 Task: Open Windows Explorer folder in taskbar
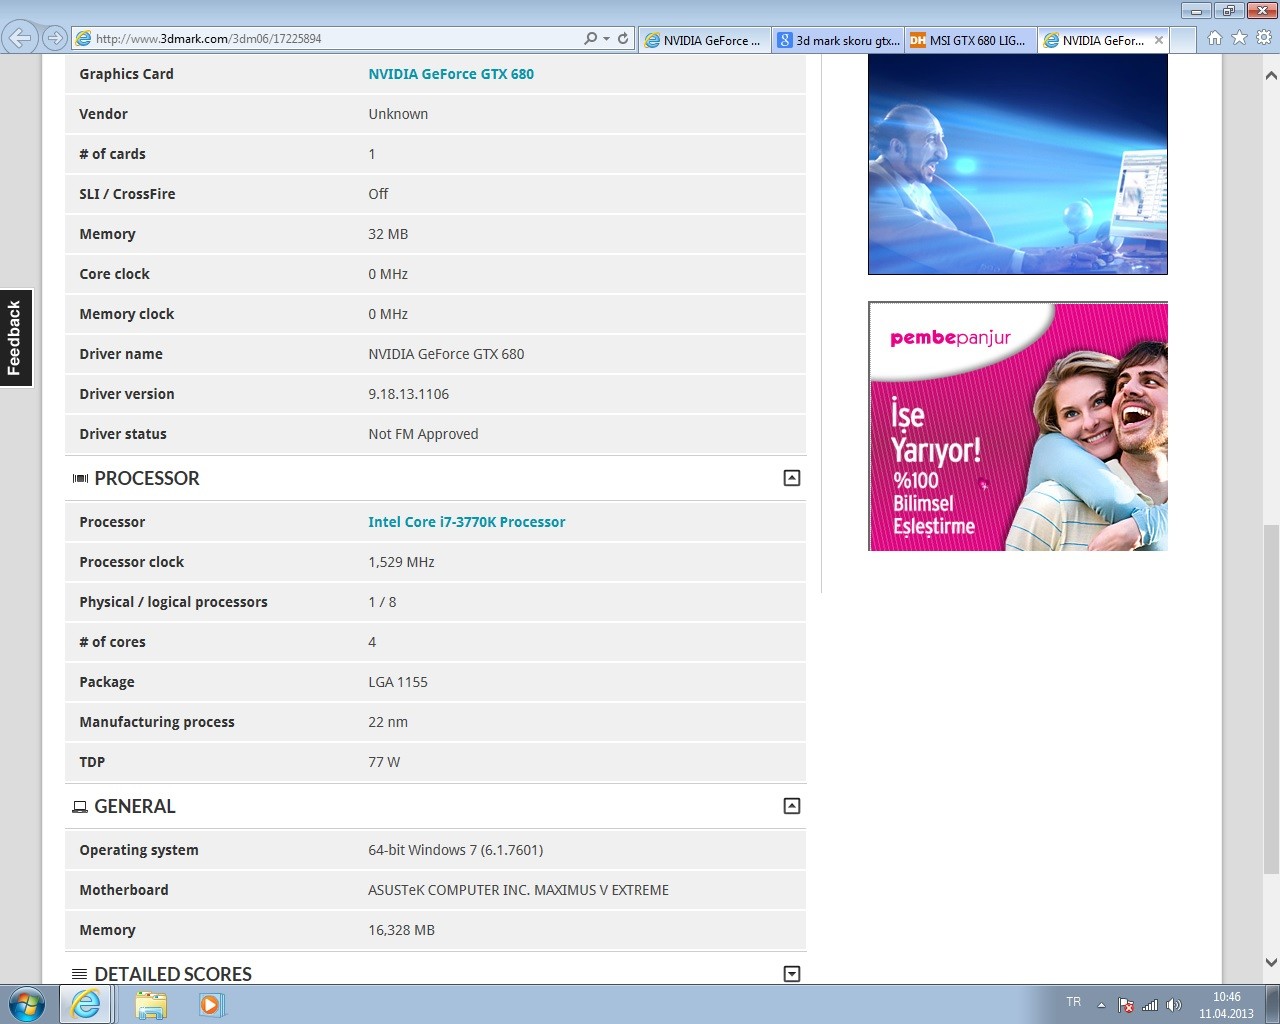coord(151,1004)
